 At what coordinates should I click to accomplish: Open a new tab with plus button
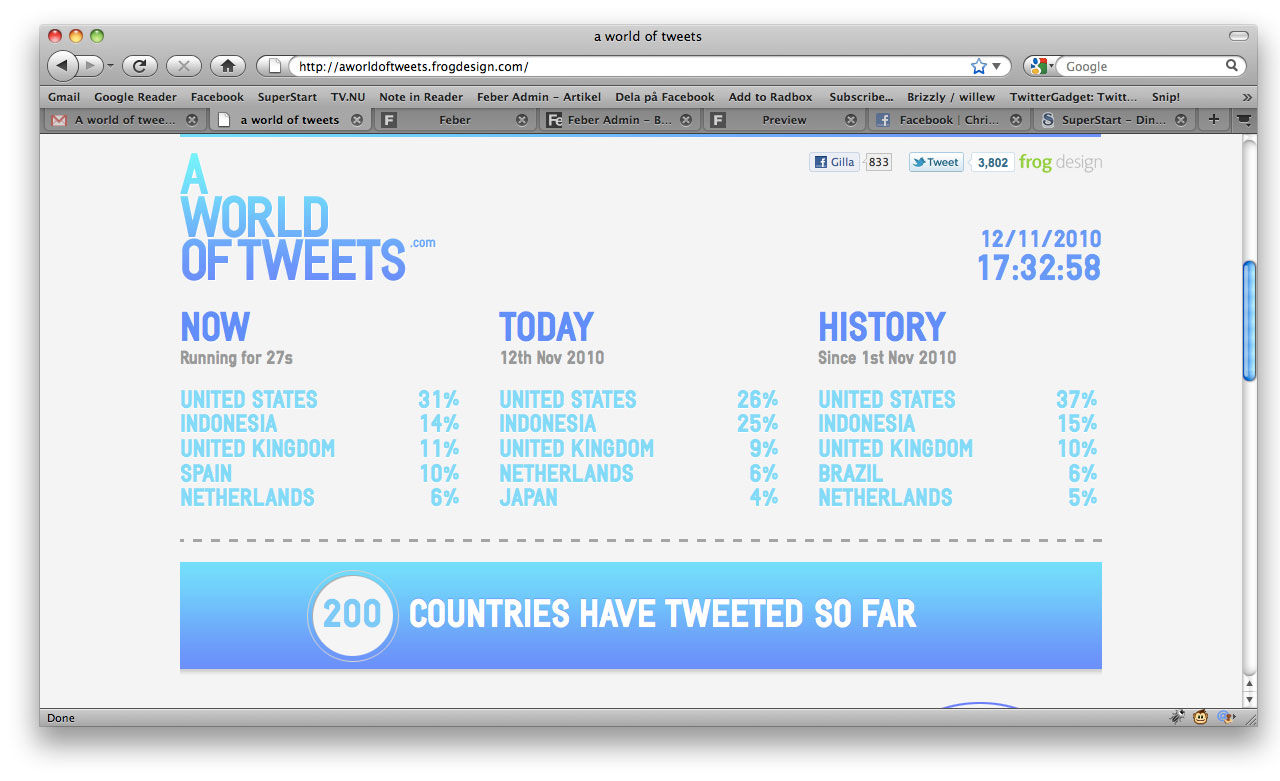(x=1213, y=119)
